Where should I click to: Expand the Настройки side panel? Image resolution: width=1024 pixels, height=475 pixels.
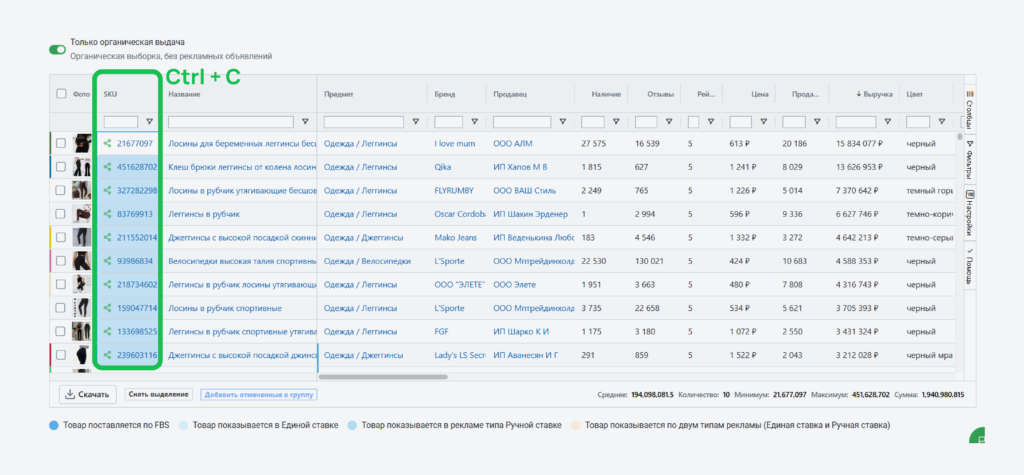pyautogui.click(x=969, y=211)
